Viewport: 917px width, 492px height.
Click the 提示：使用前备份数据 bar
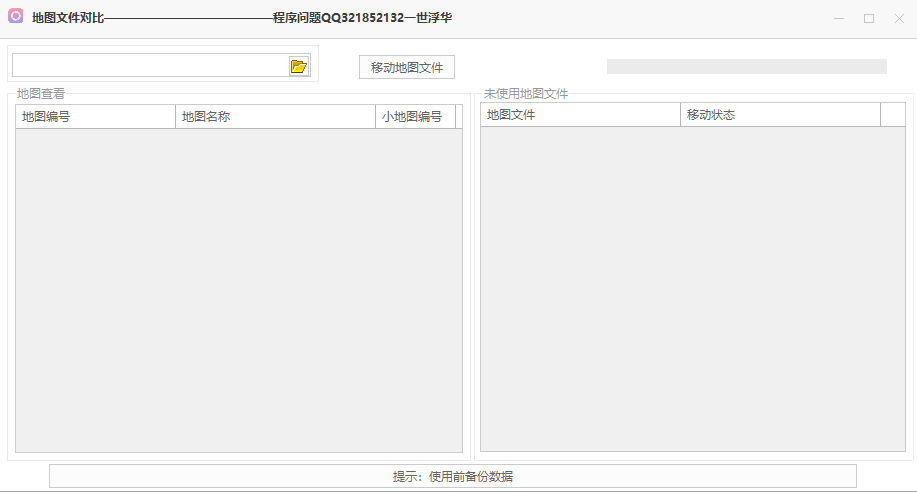[x=453, y=476]
